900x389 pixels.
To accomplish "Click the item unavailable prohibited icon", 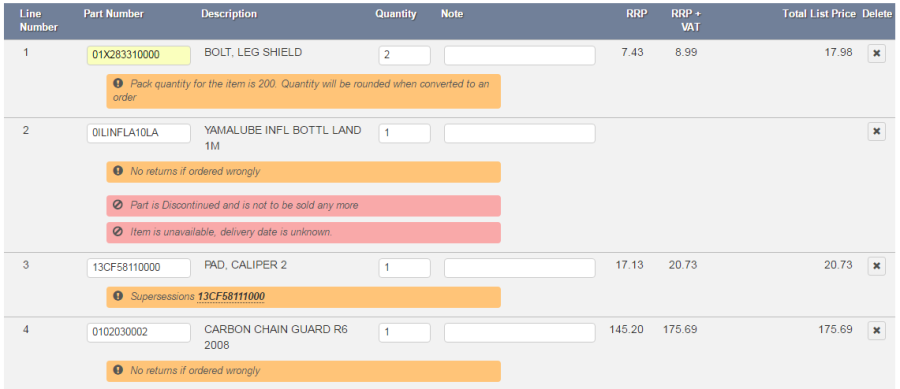I will 118,232.
